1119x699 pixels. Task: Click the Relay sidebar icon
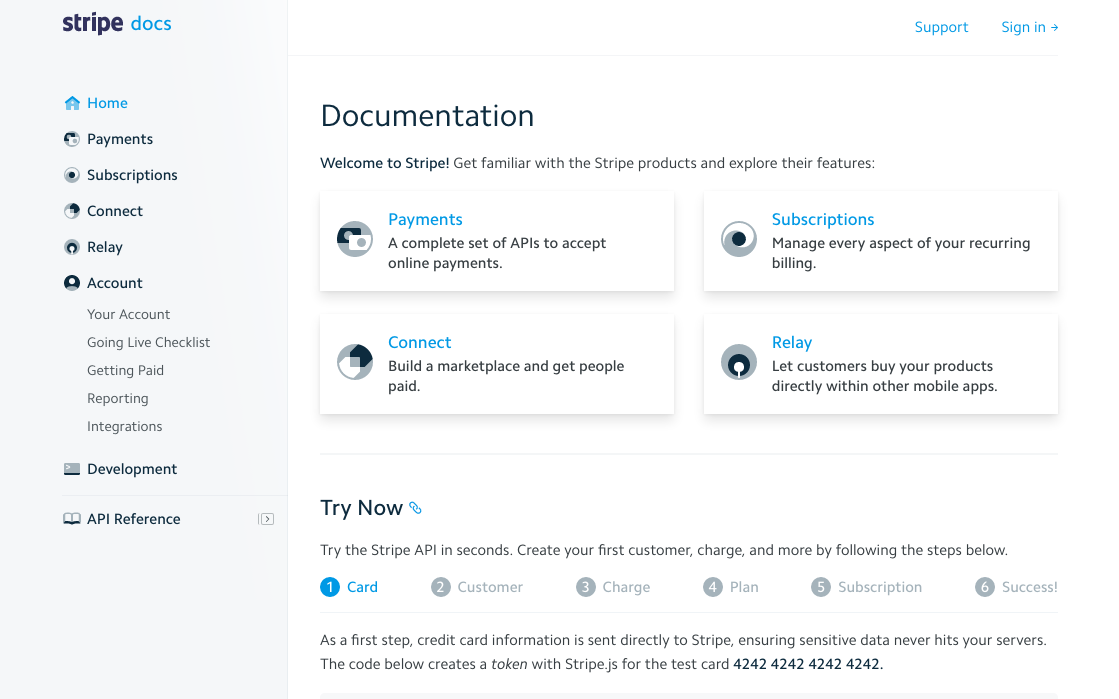click(72, 247)
